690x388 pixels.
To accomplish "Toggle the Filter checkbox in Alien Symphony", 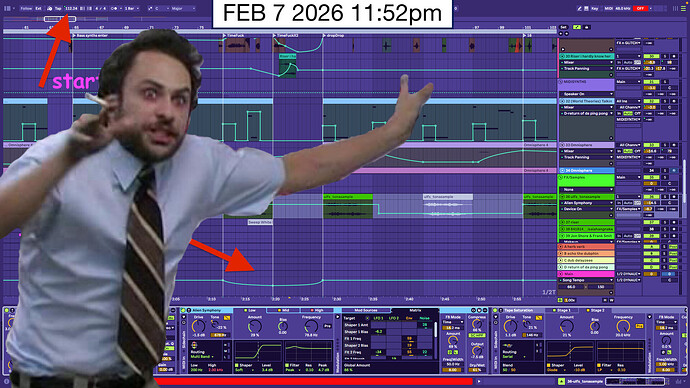I will point(287,365).
